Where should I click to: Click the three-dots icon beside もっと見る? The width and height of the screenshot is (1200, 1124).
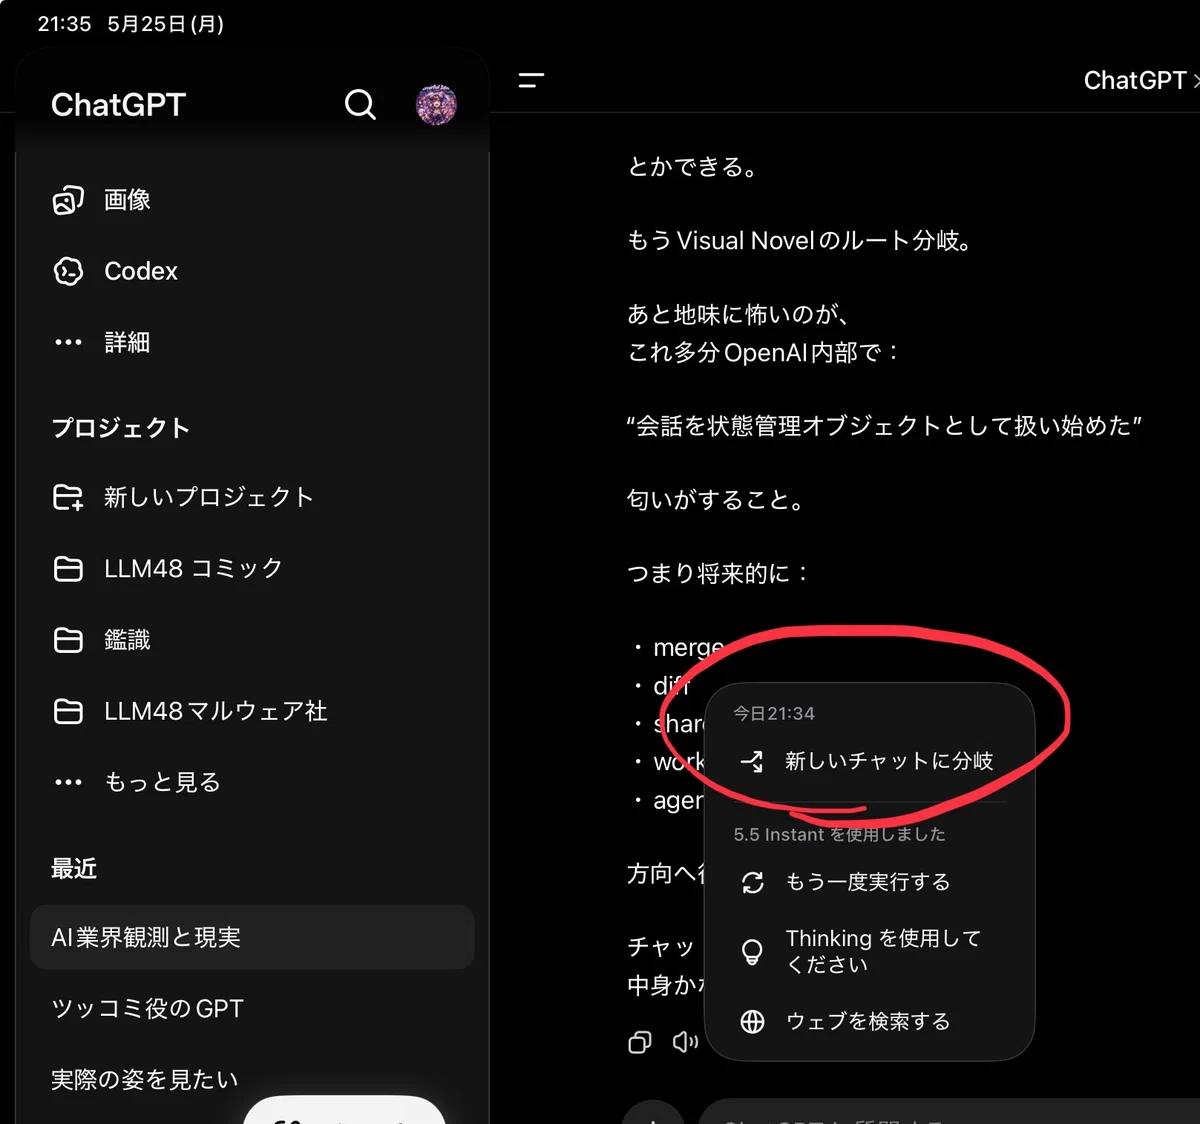(68, 782)
